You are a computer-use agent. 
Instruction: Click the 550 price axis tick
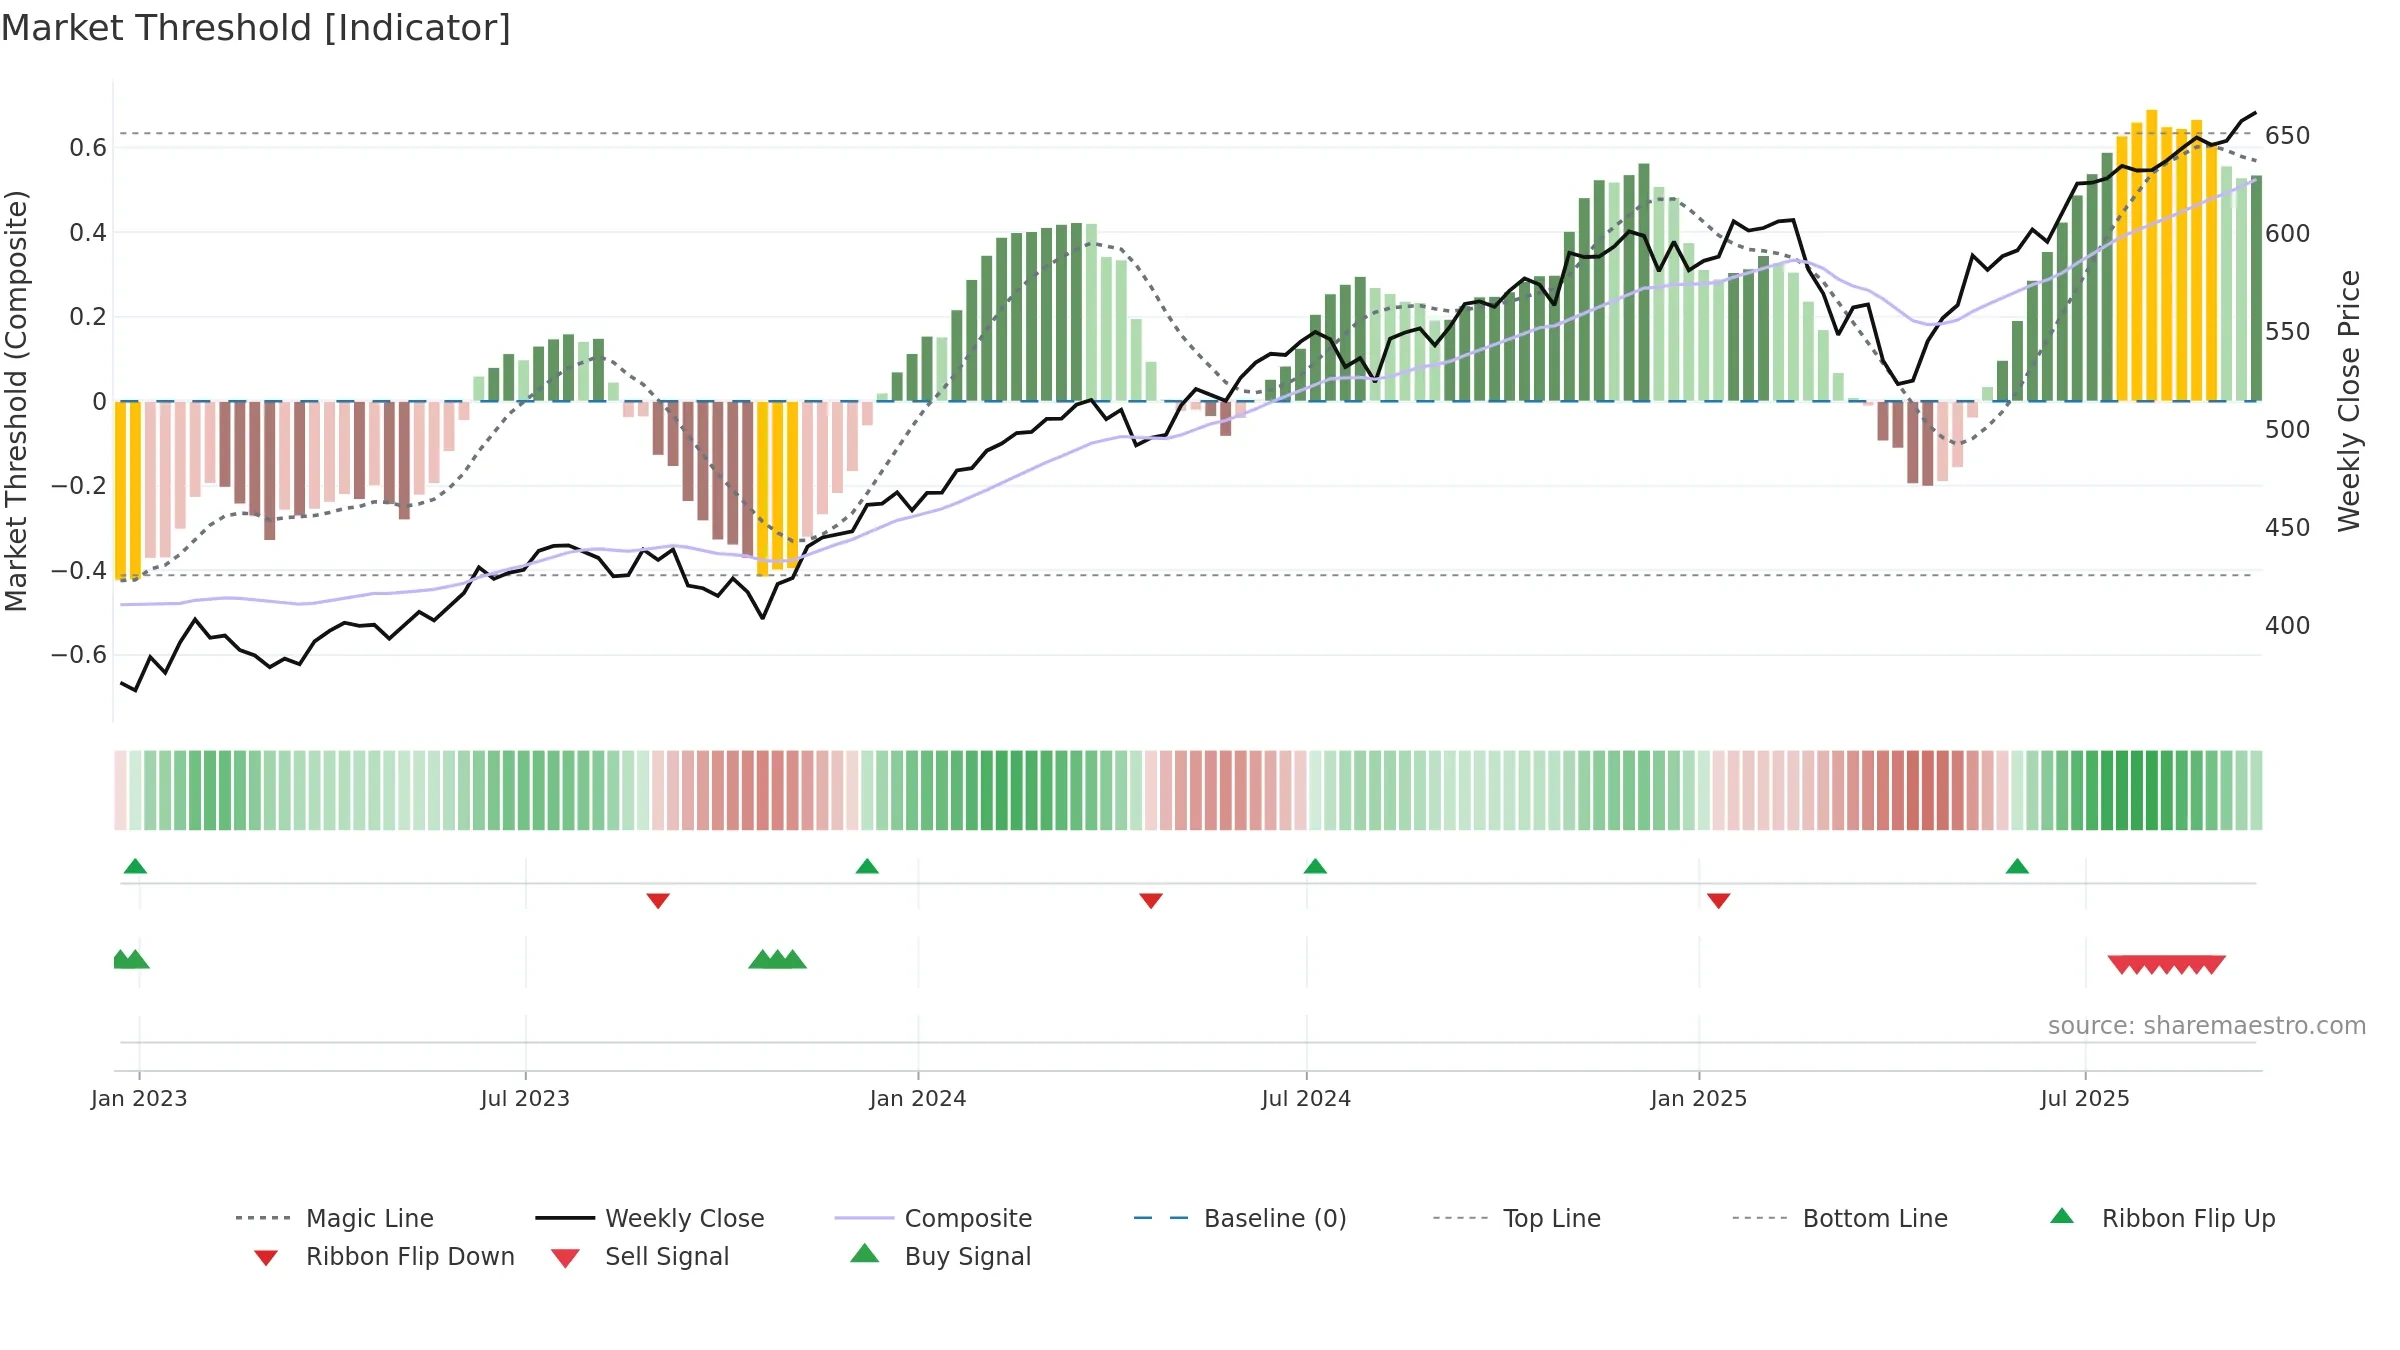coord(2288,331)
